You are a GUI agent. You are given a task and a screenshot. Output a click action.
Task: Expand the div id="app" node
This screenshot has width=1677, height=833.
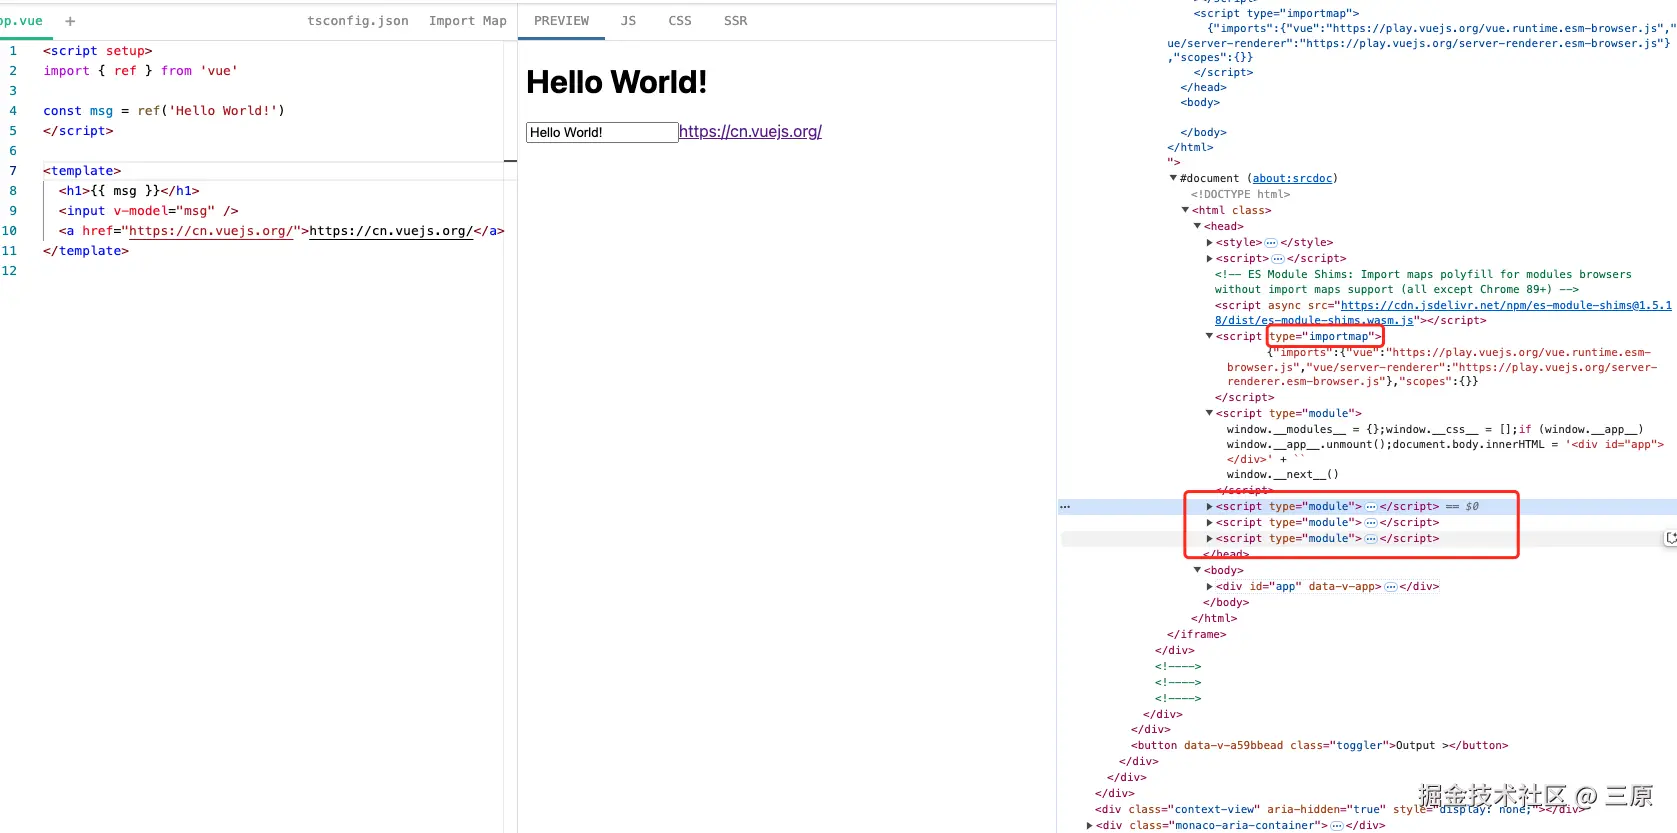(1210, 587)
